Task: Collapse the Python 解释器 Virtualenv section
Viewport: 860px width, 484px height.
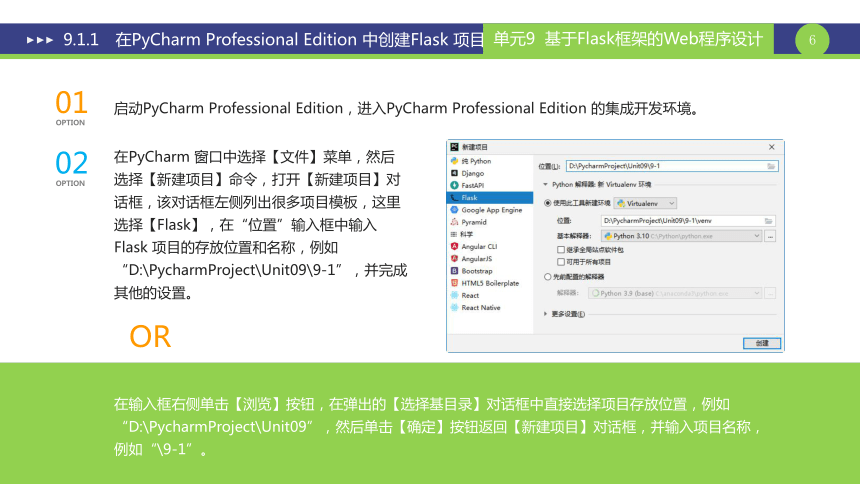Action: pyautogui.click(x=545, y=184)
